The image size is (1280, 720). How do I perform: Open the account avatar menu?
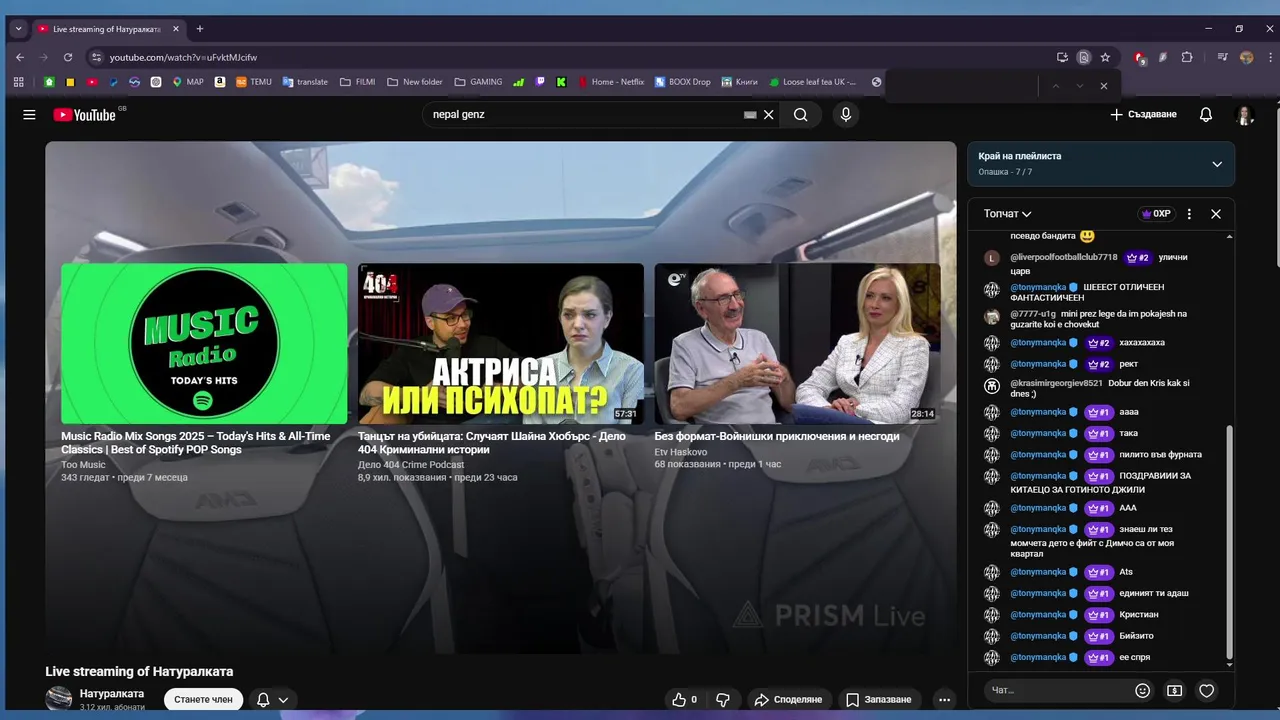pyautogui.click(x=1245, y=115)
